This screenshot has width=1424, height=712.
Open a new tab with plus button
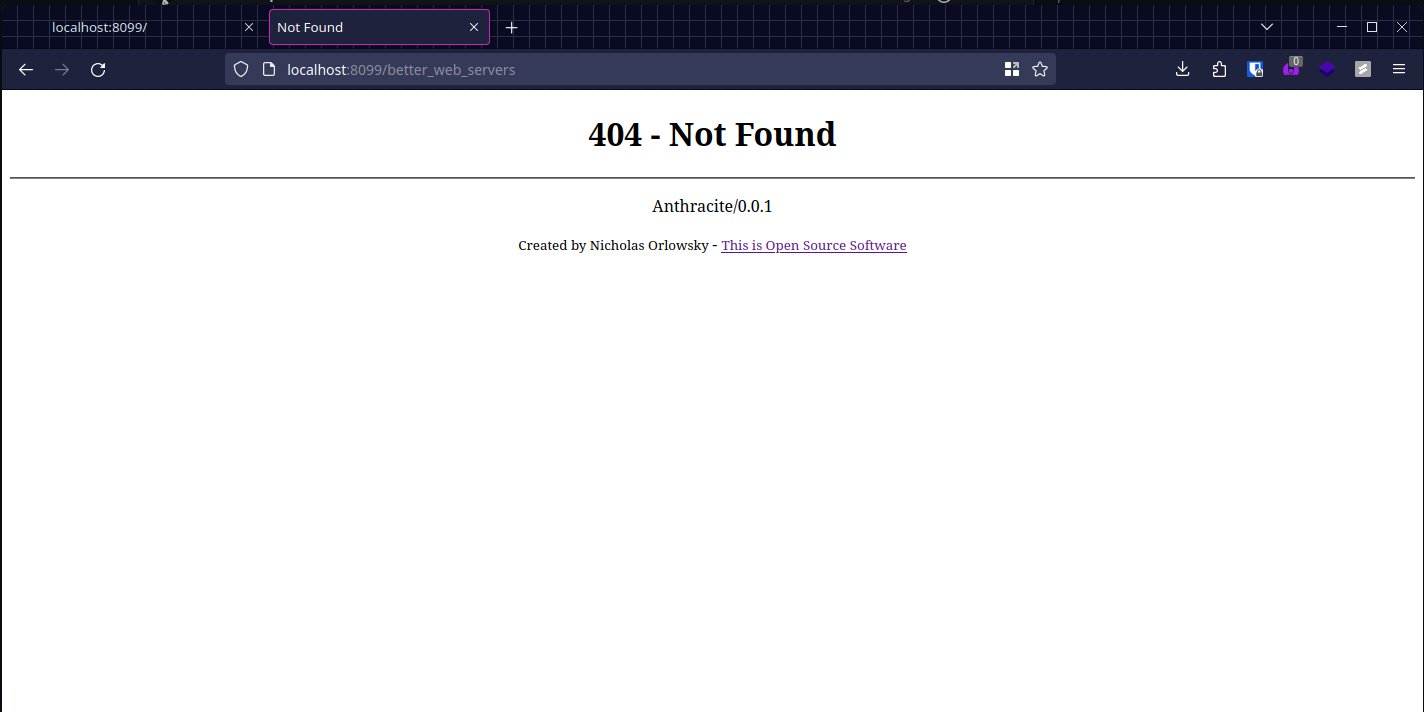pyautogui.click(x=512, y=27)
